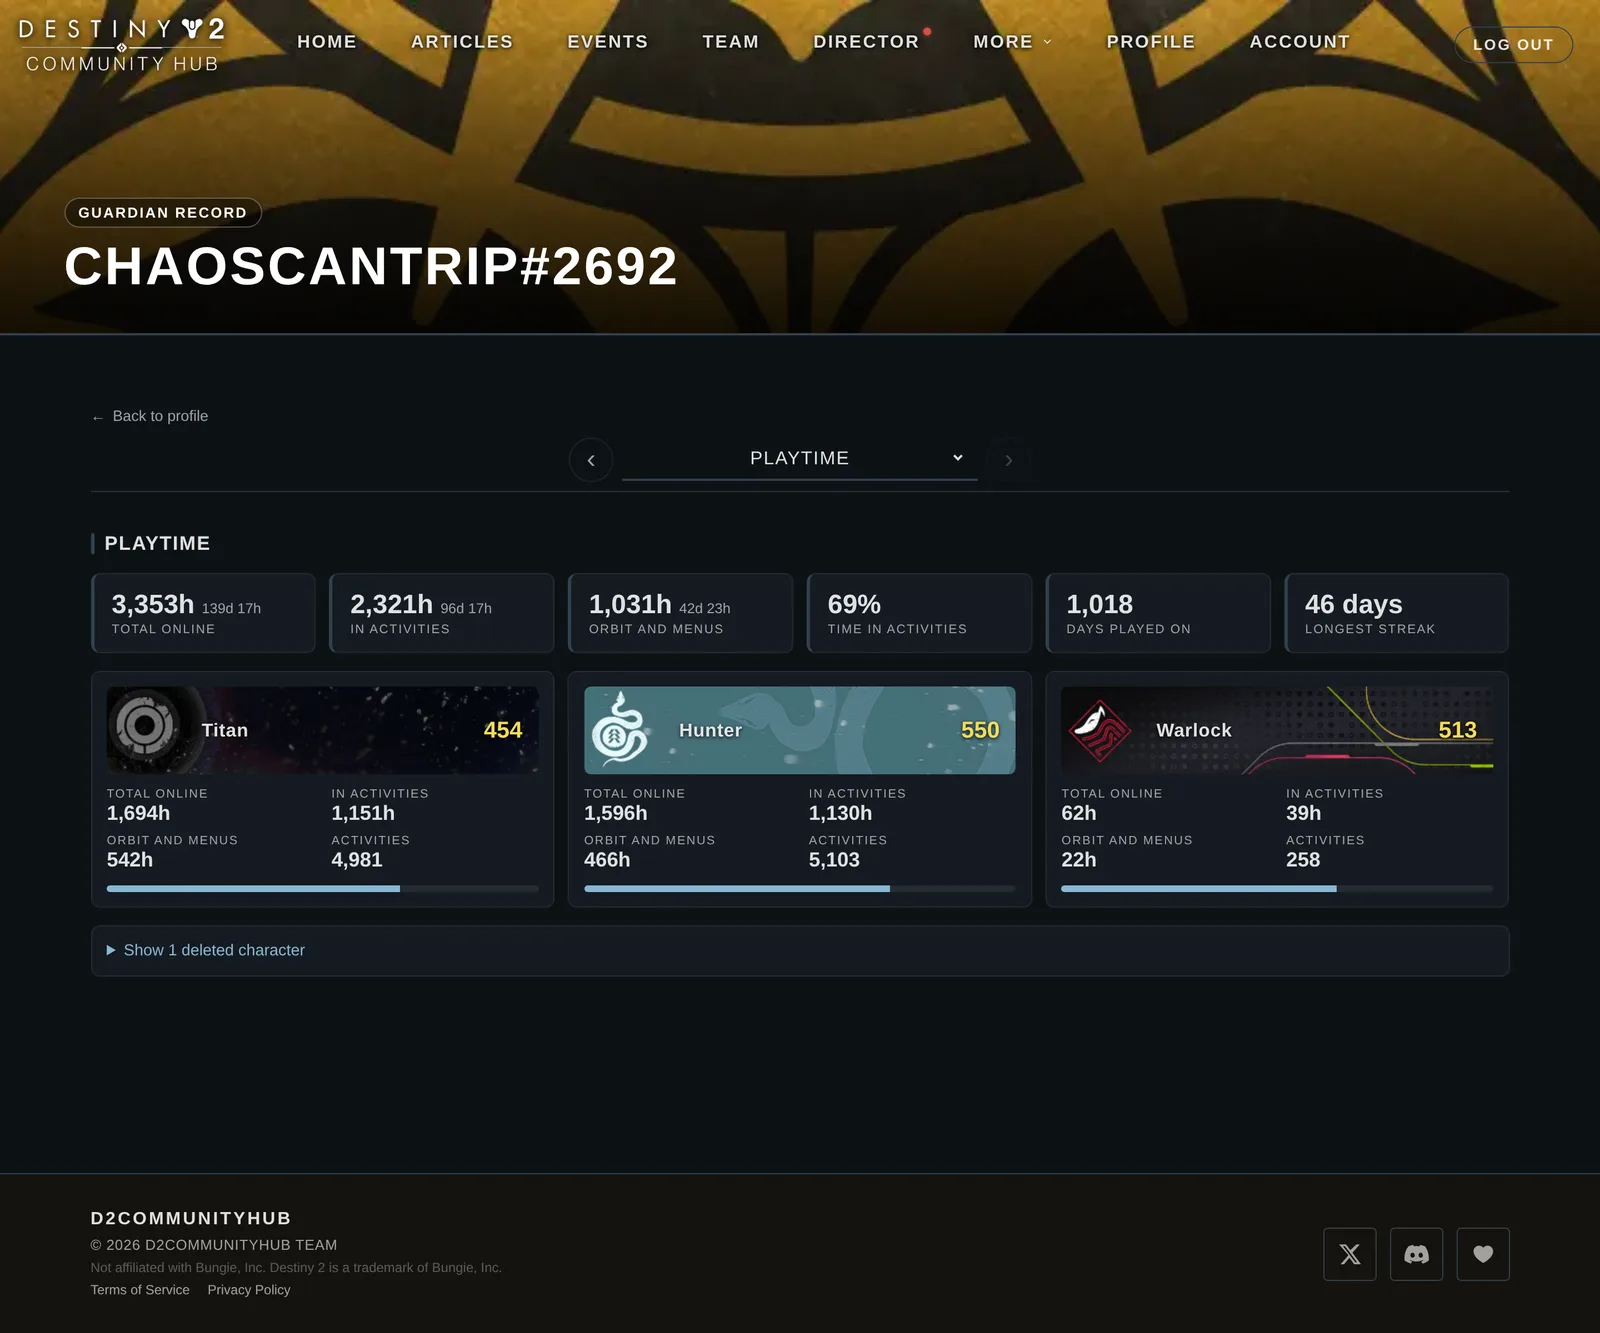Open Account in navigation bar
This screenshot has width=1600, height=1333.
(1300, 42)
